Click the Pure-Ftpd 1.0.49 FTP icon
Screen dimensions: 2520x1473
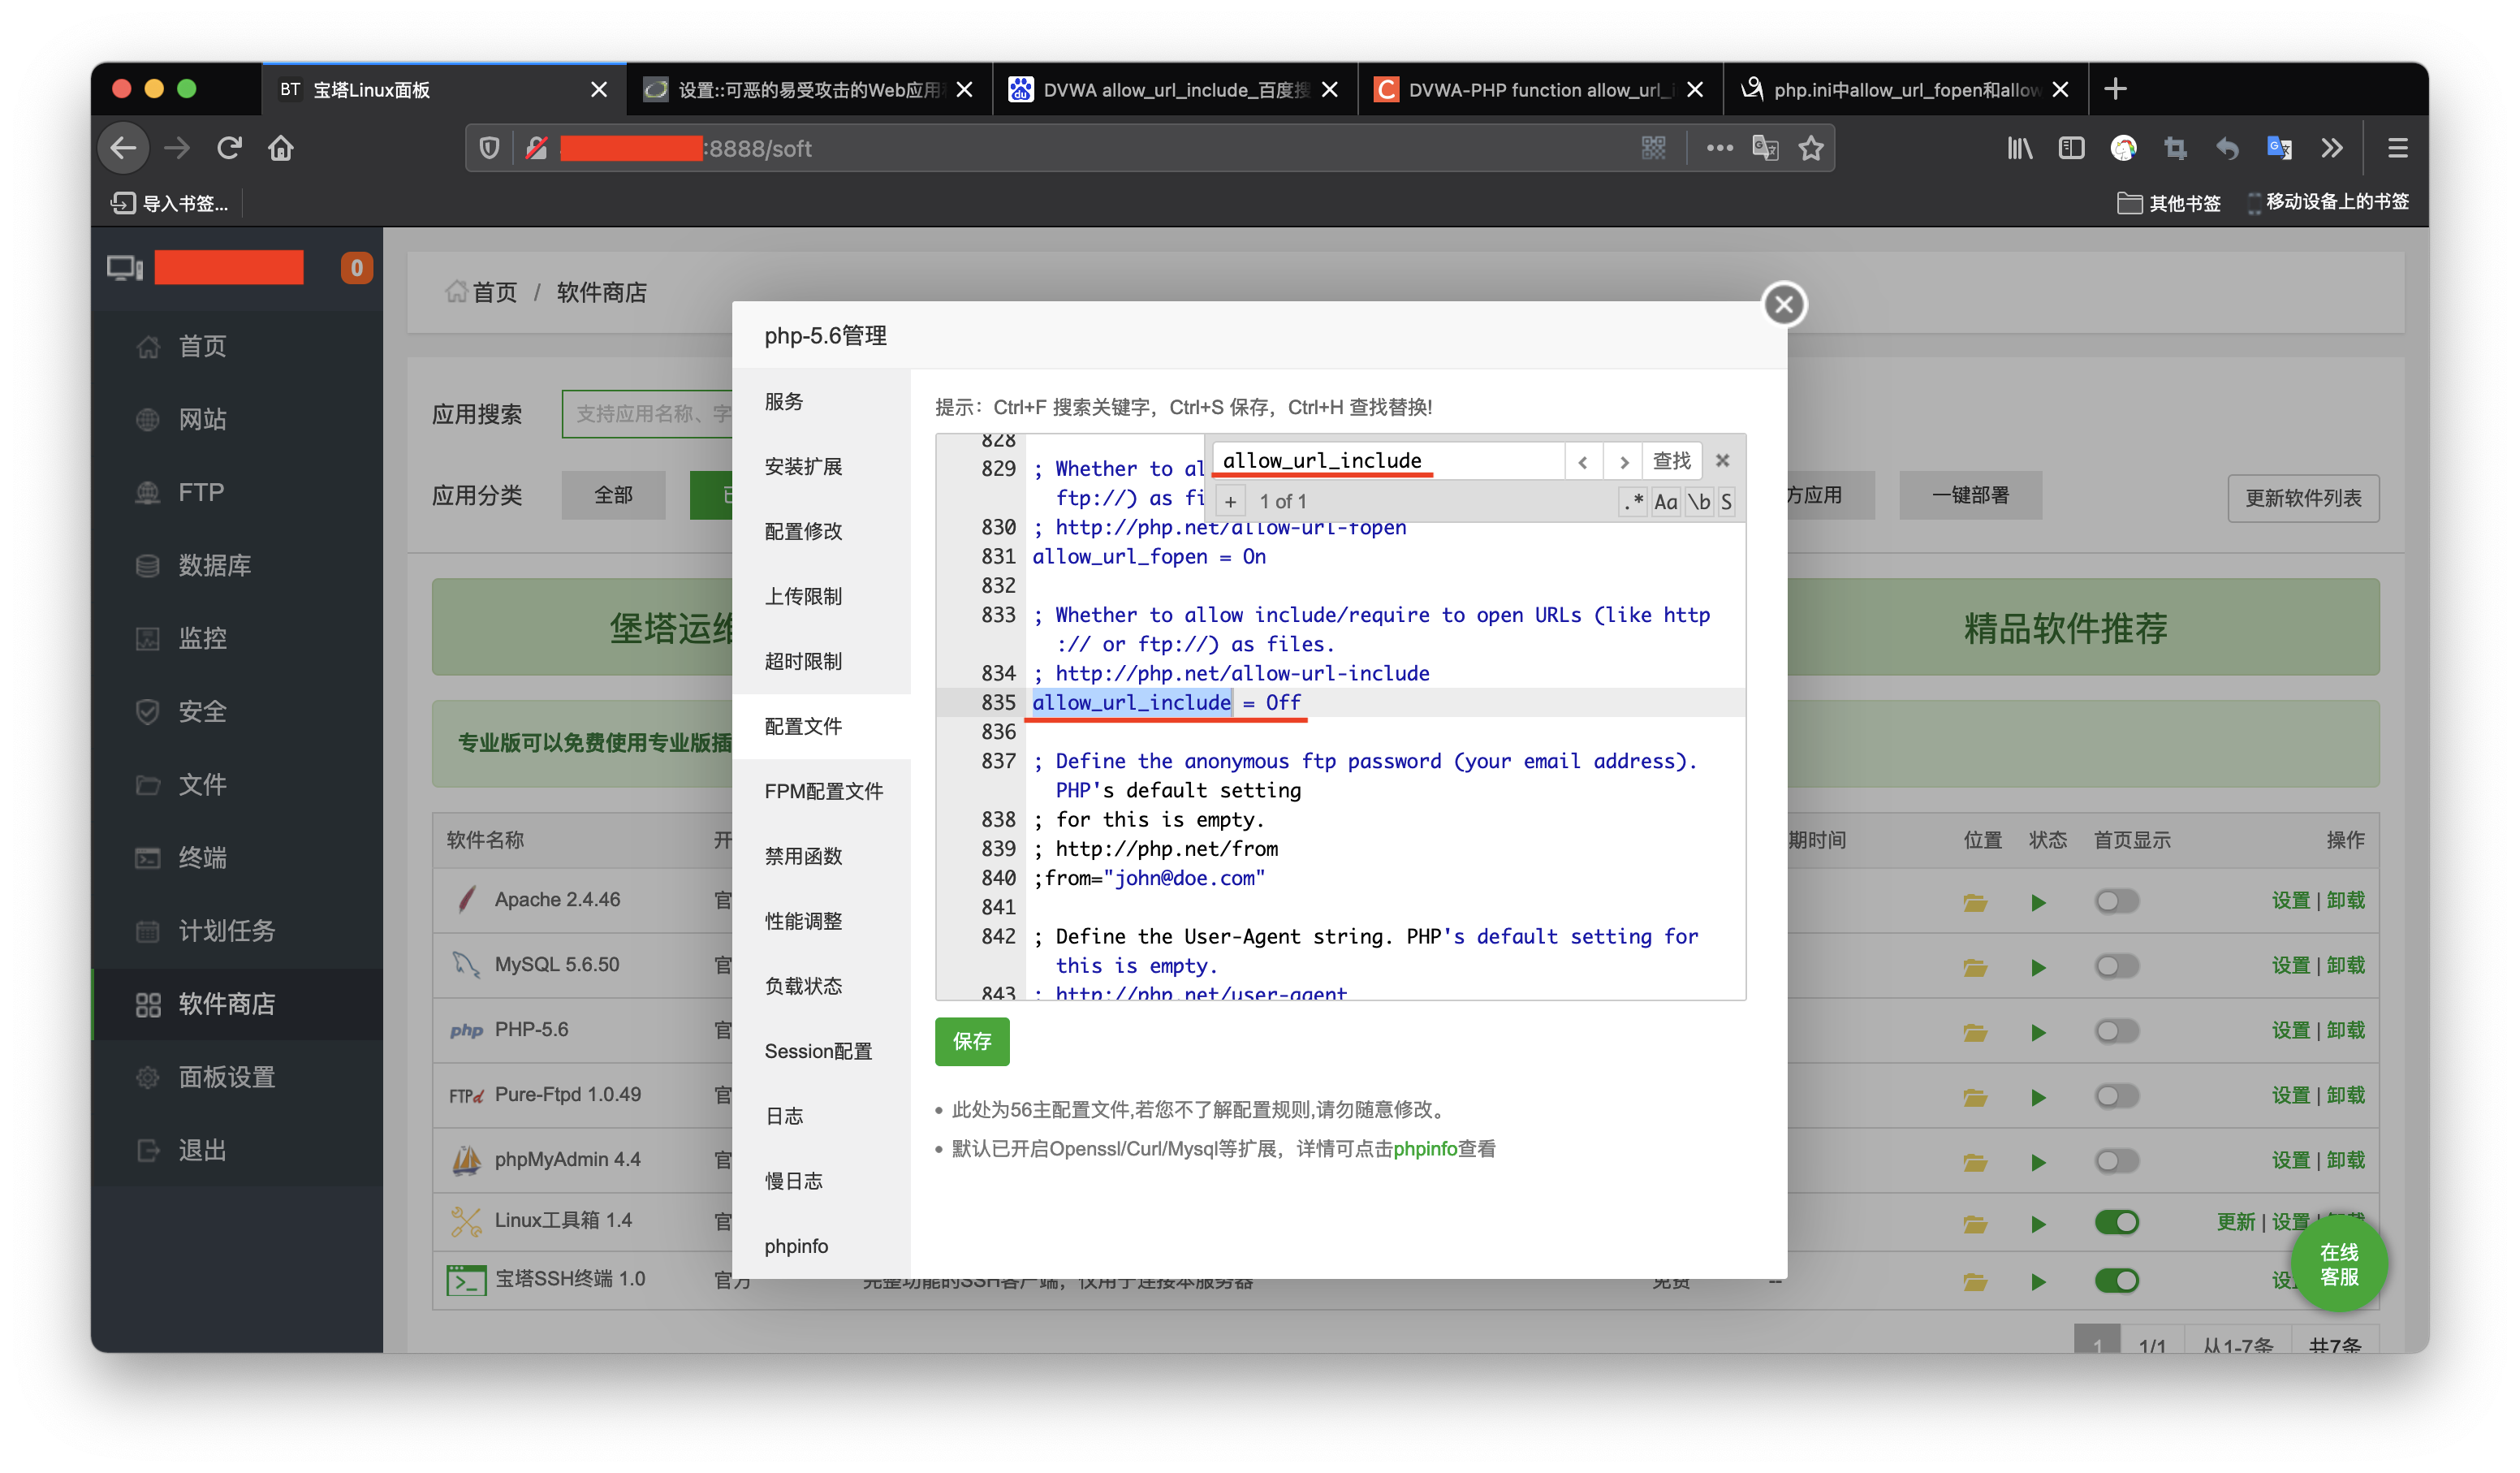pos(464,1094)
